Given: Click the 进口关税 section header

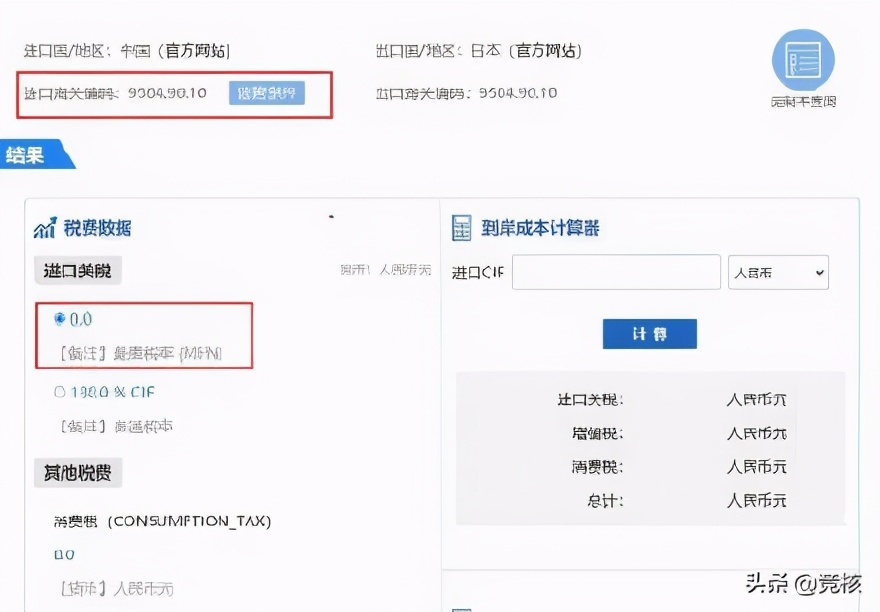Looking at the screenshot, I should point(77,269).
